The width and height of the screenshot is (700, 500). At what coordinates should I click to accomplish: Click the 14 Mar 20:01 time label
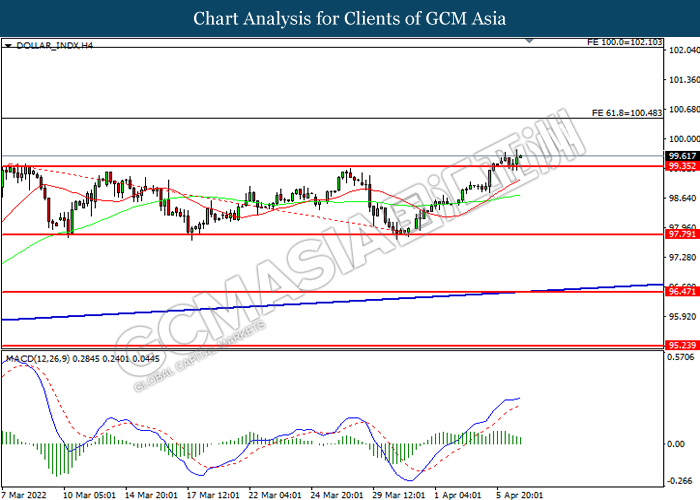click(151, 495)
